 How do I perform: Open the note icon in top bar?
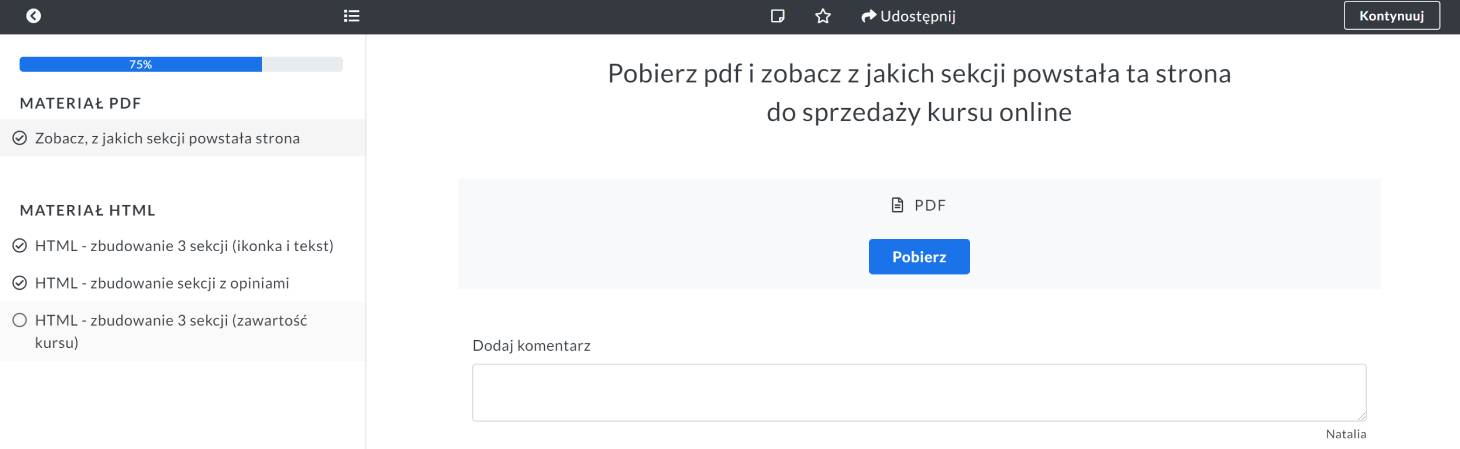click(x=777, y=16)
